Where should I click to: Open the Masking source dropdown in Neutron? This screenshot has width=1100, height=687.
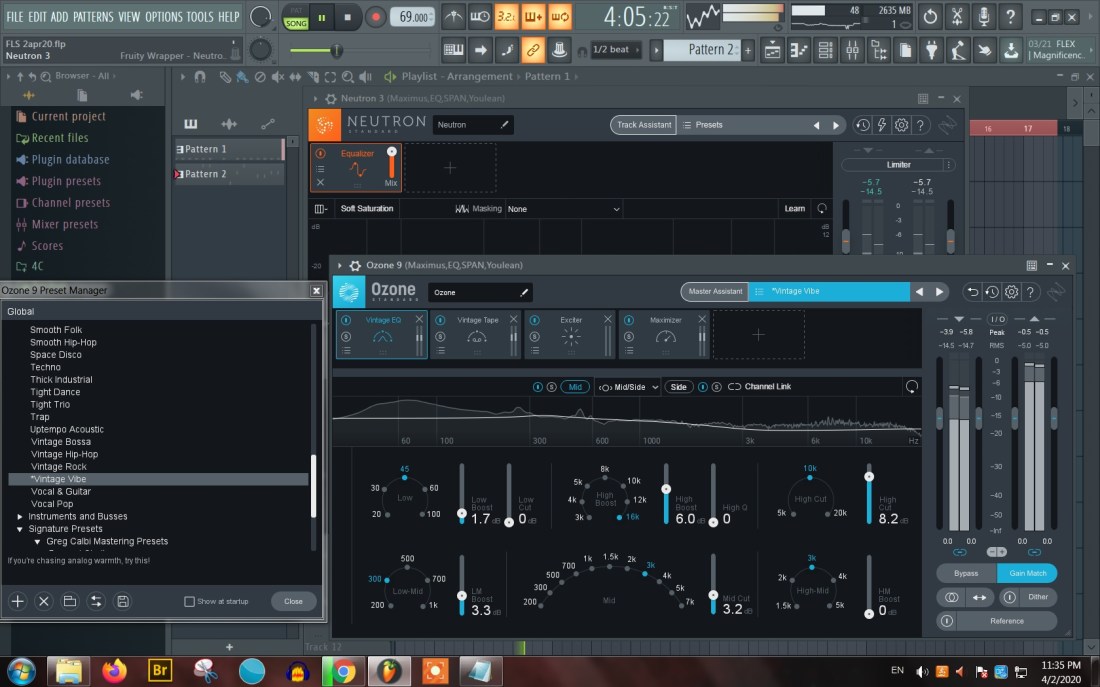[x=563, y=209]
